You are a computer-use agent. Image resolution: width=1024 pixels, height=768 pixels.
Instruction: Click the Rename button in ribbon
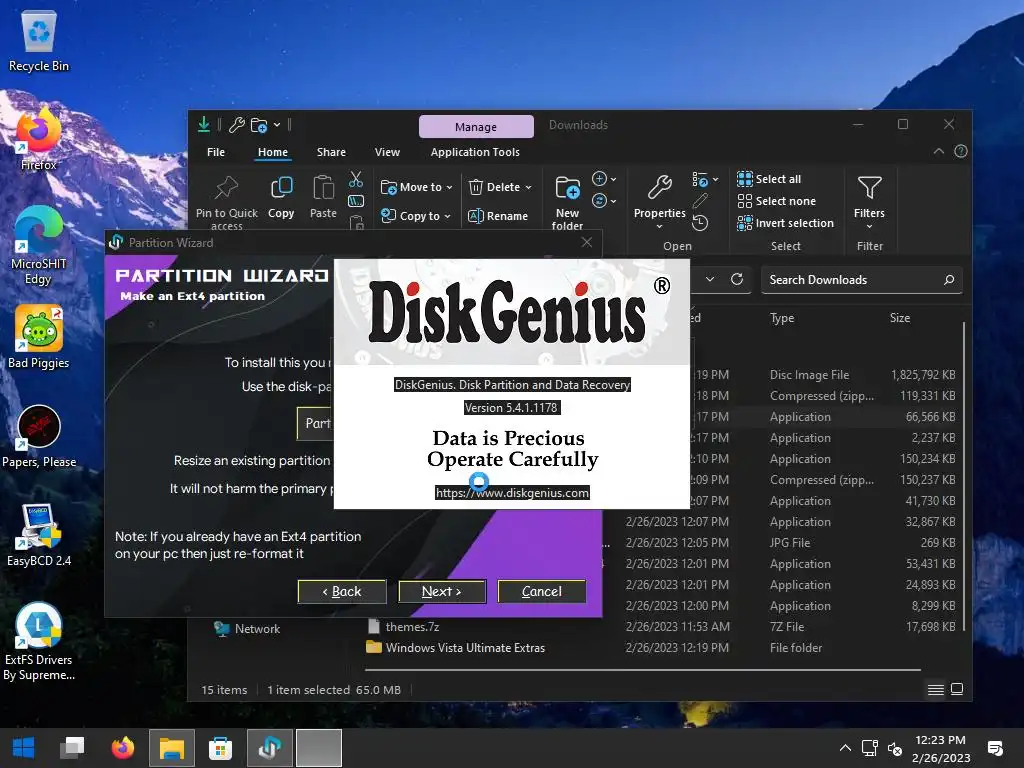[x=498, y=216]
